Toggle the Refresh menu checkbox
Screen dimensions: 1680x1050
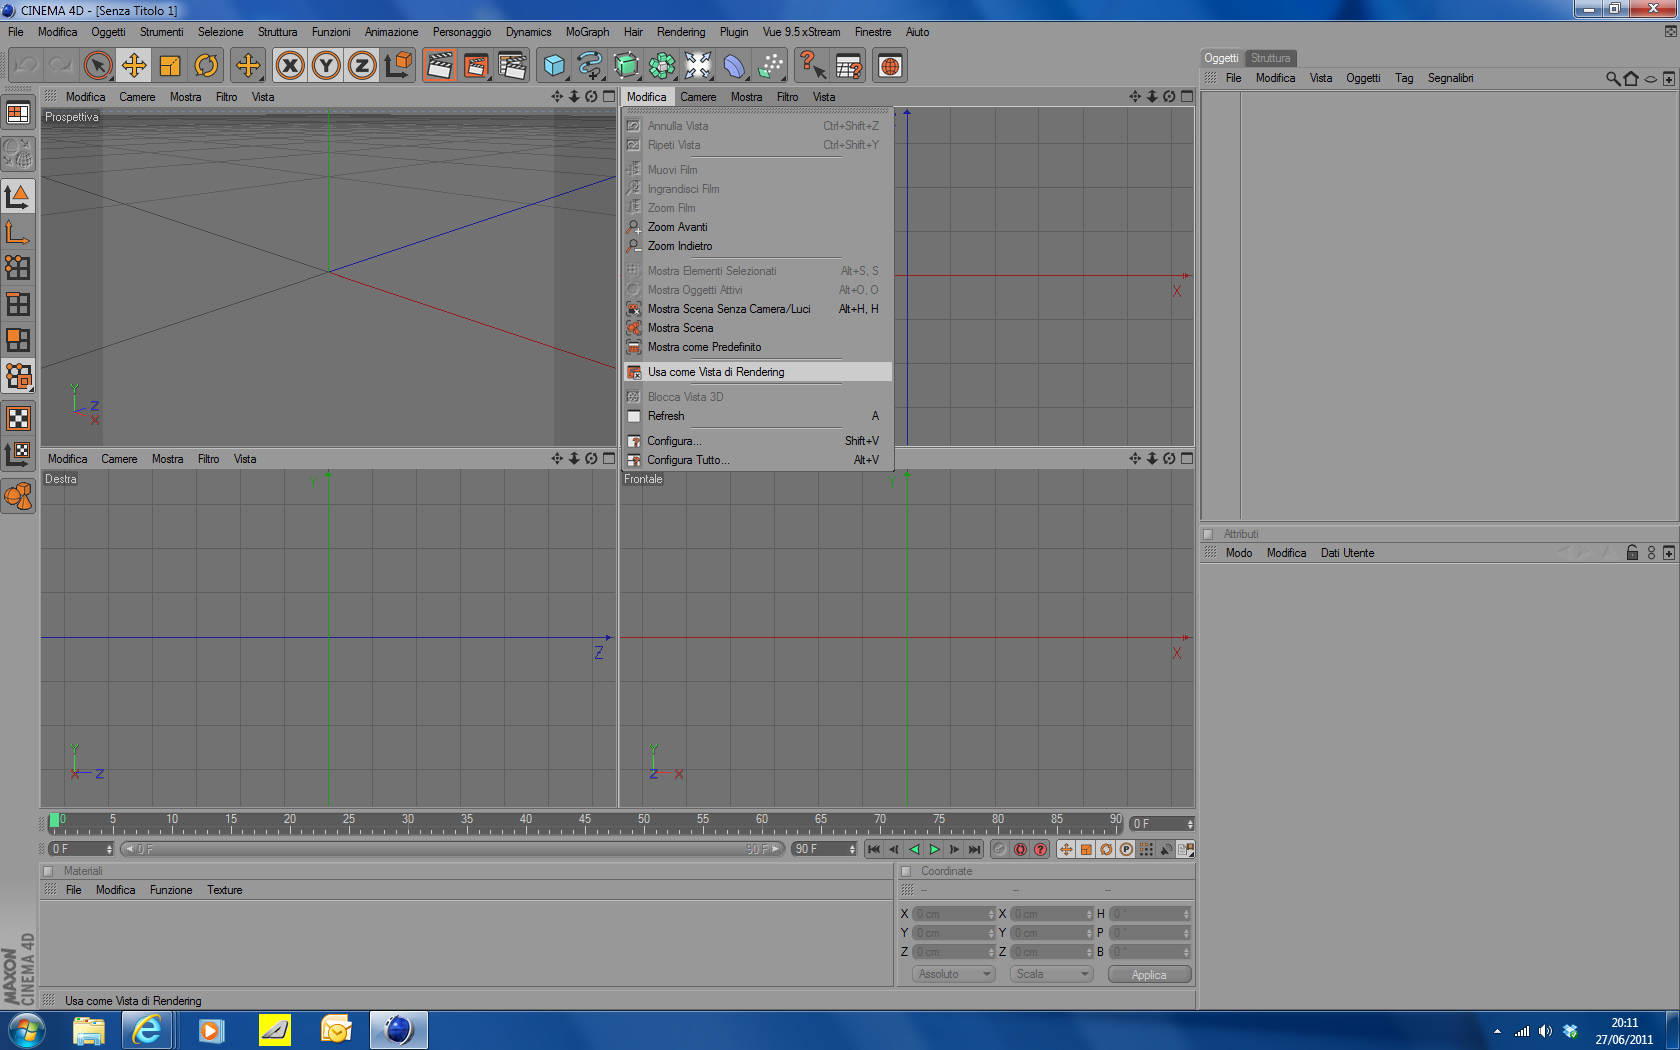[x=634, y=416]
